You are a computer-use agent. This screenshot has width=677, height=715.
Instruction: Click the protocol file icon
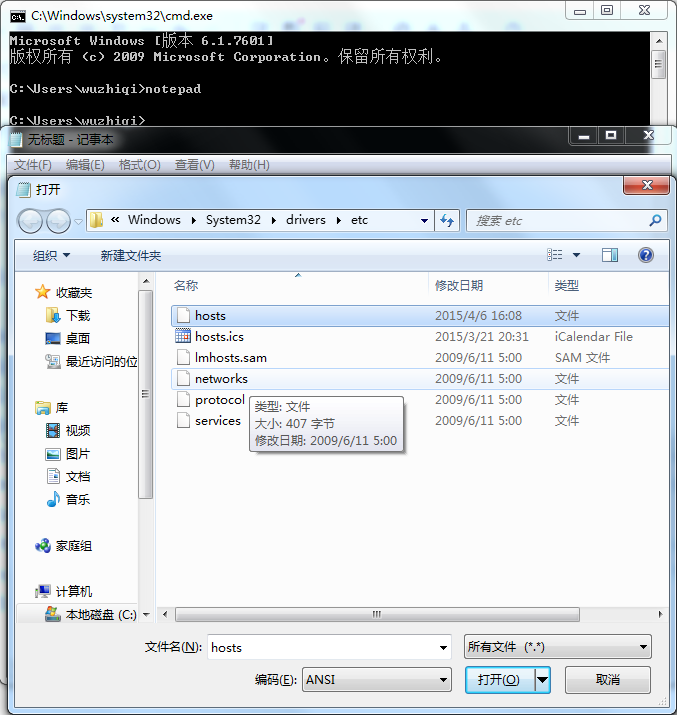[x=183, y=399]
